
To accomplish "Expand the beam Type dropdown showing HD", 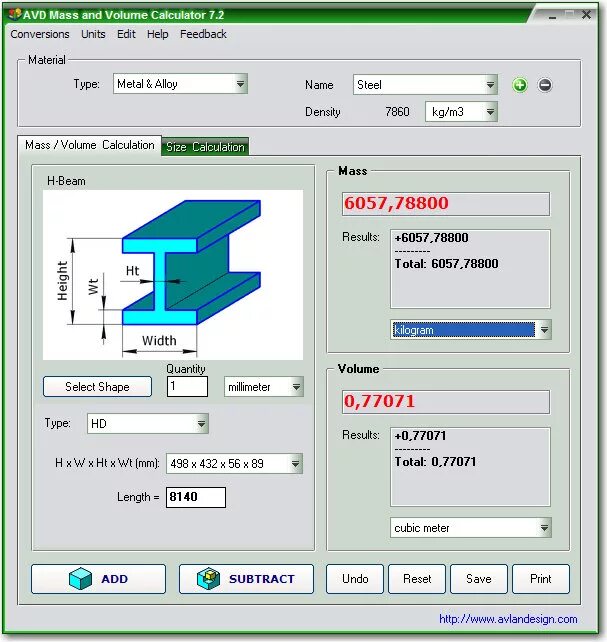I will (x=148, y=423).
